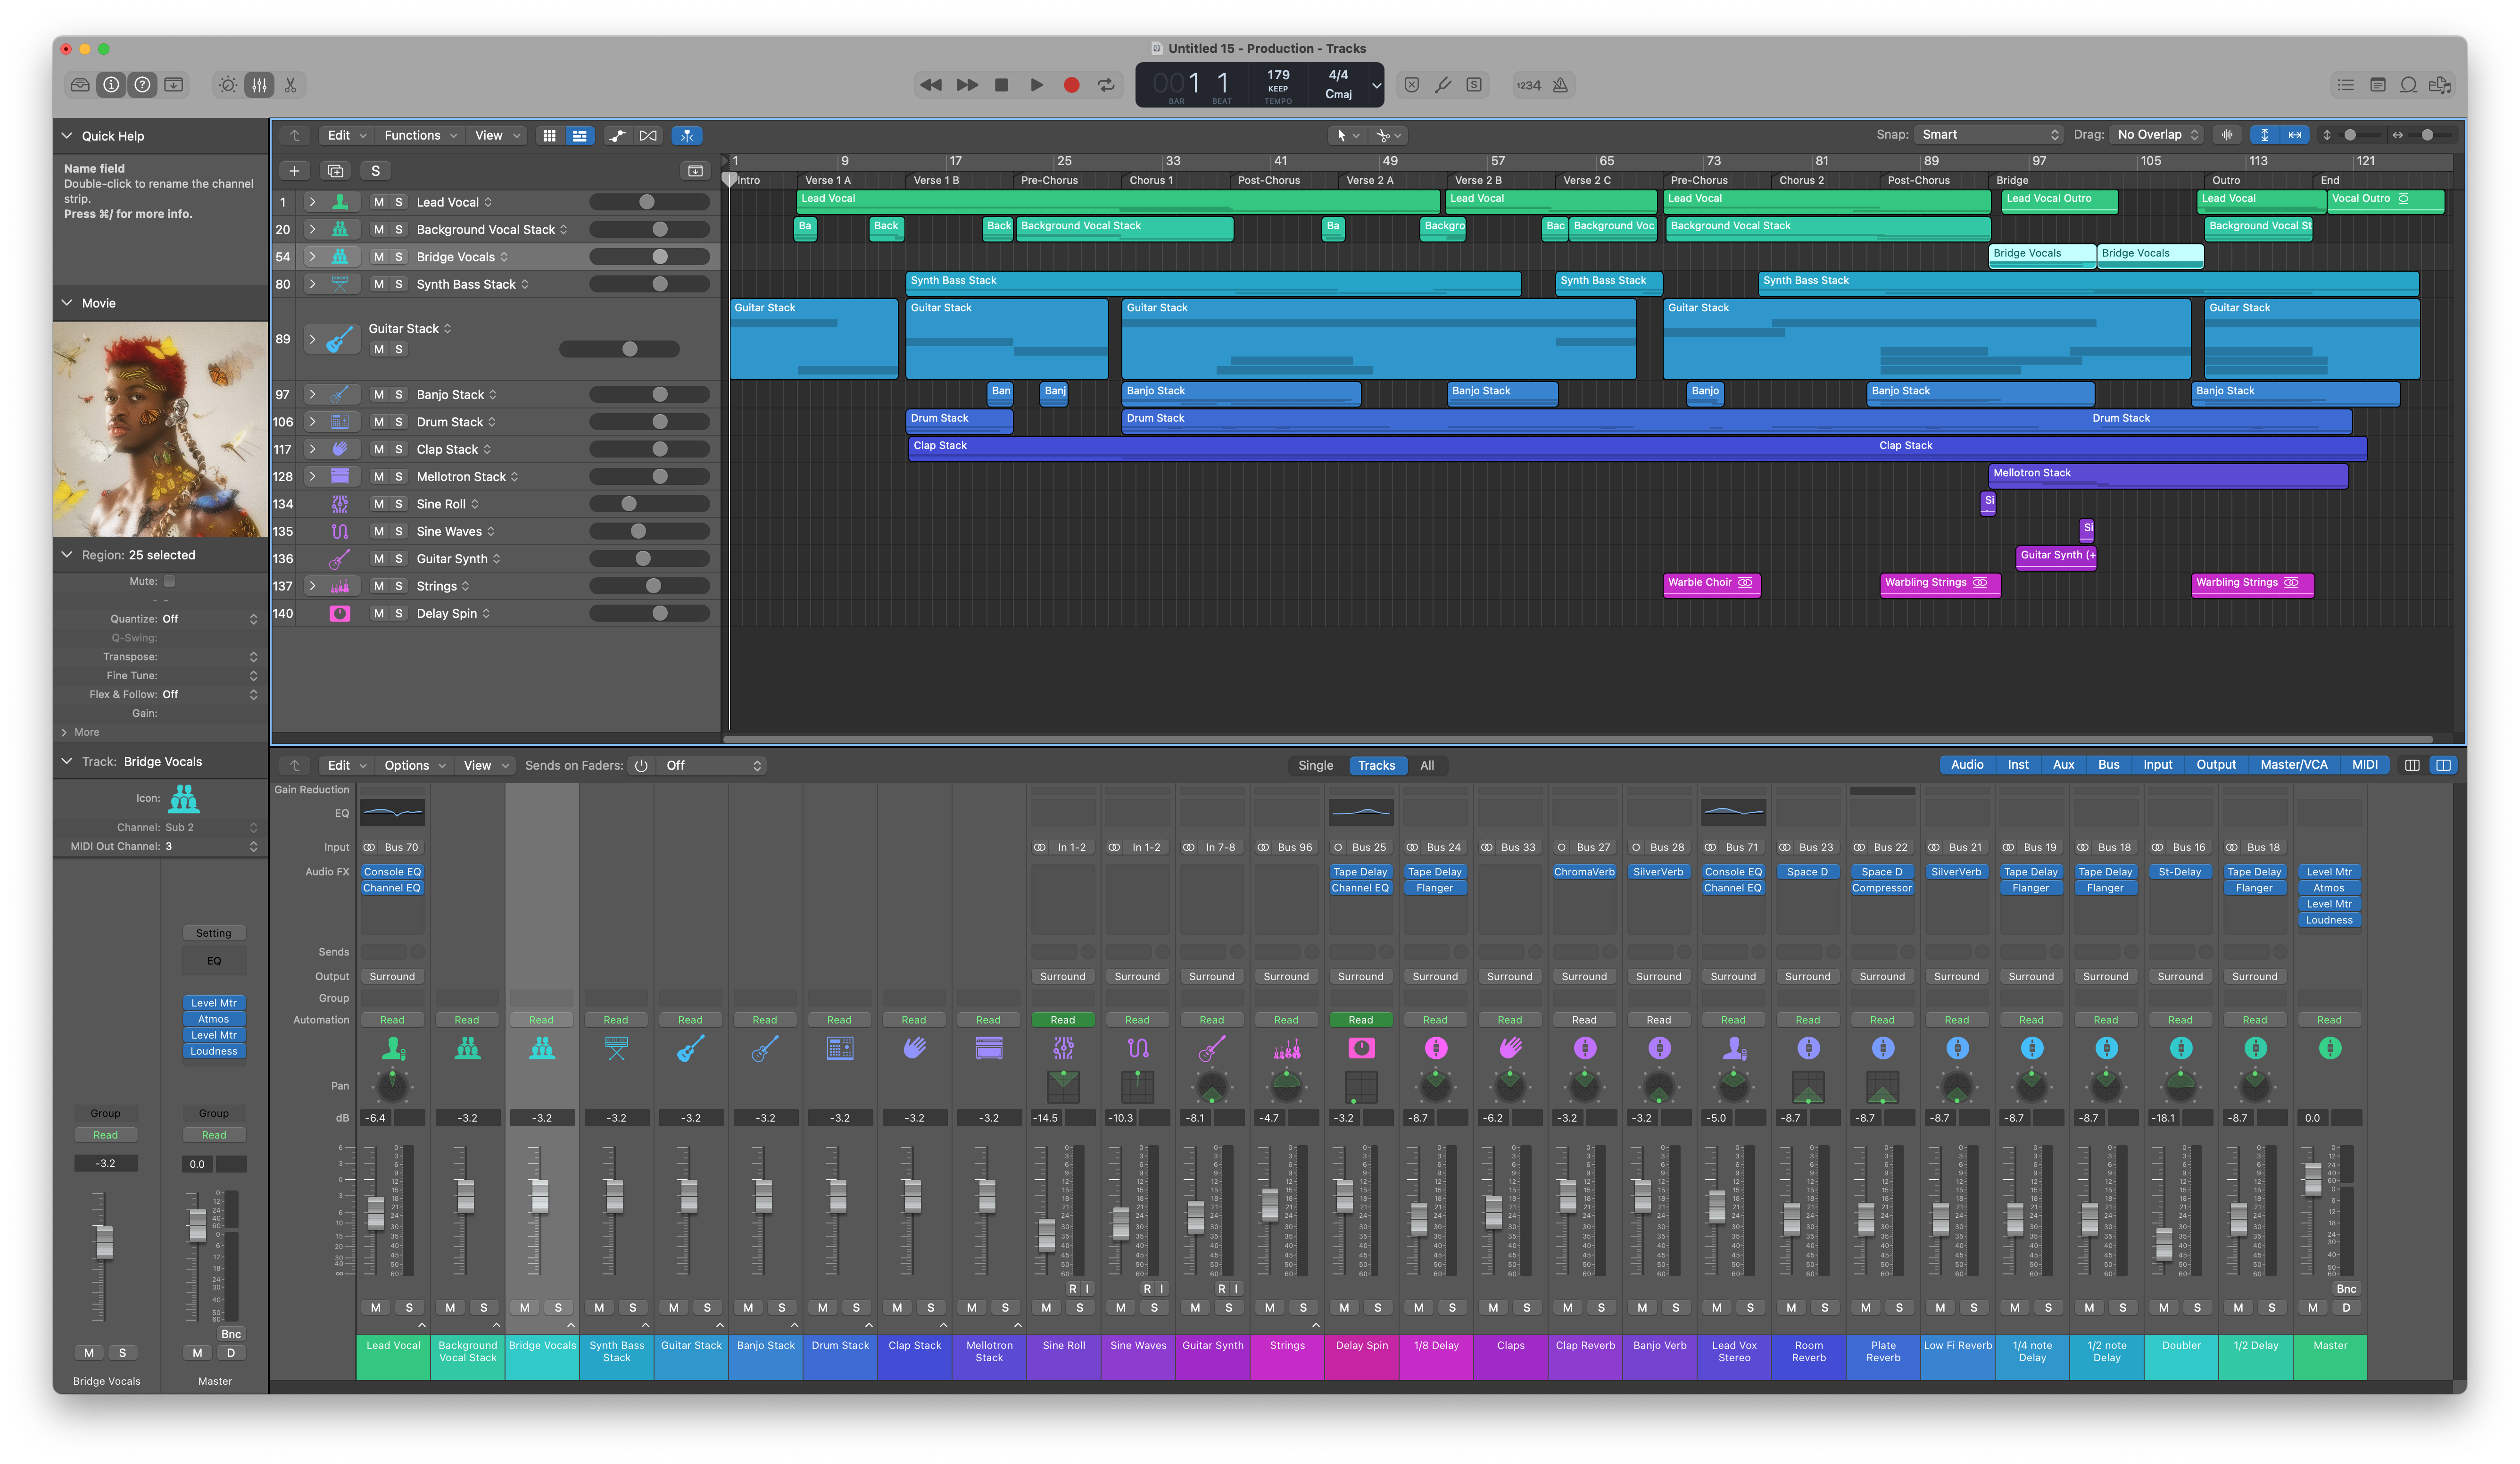The width and height of the screenshot is (2520, 1464).
Task: Click the Delay Spin track icon
Action: (340, 613)
